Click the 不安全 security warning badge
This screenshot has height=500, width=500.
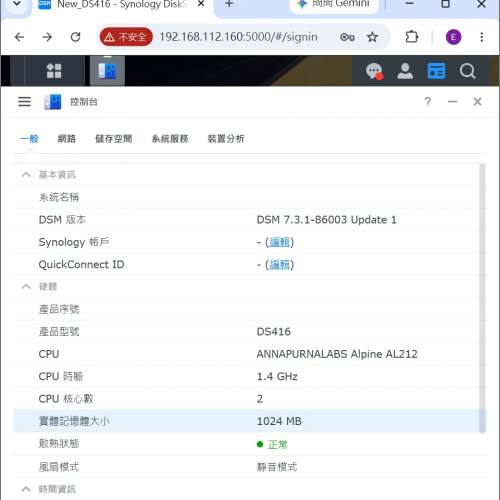tap(126, 37)
